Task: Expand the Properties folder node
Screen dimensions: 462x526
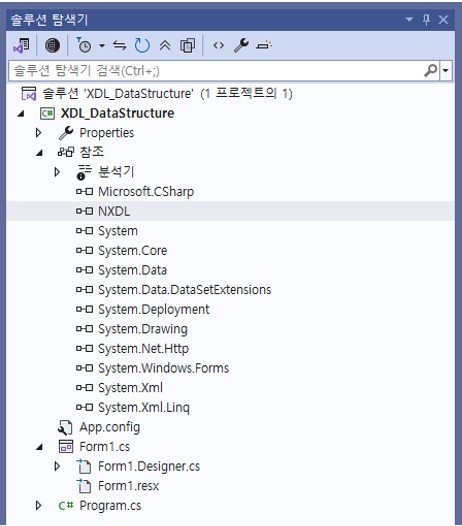Action: [38, 133]
